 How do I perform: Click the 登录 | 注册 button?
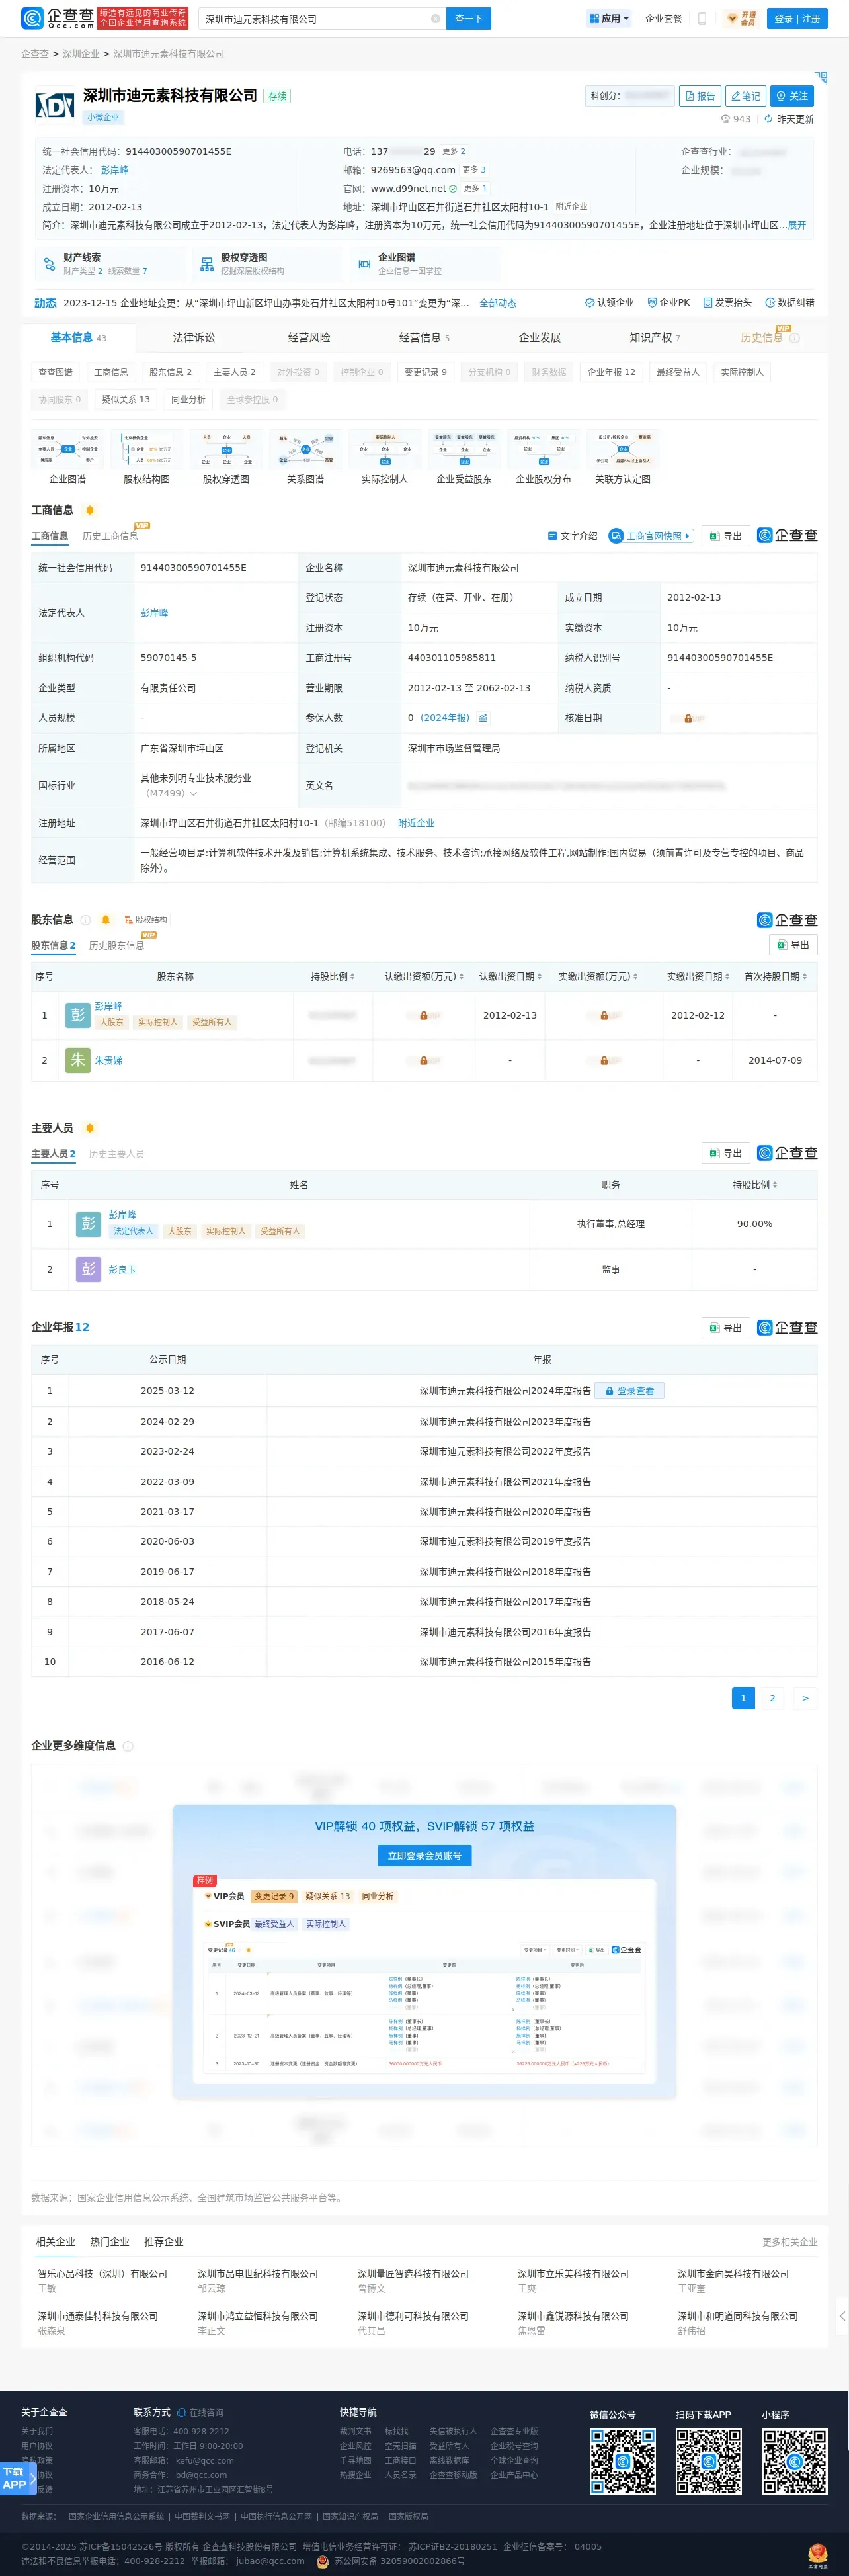pyautogui.click(x=797, y=19)
